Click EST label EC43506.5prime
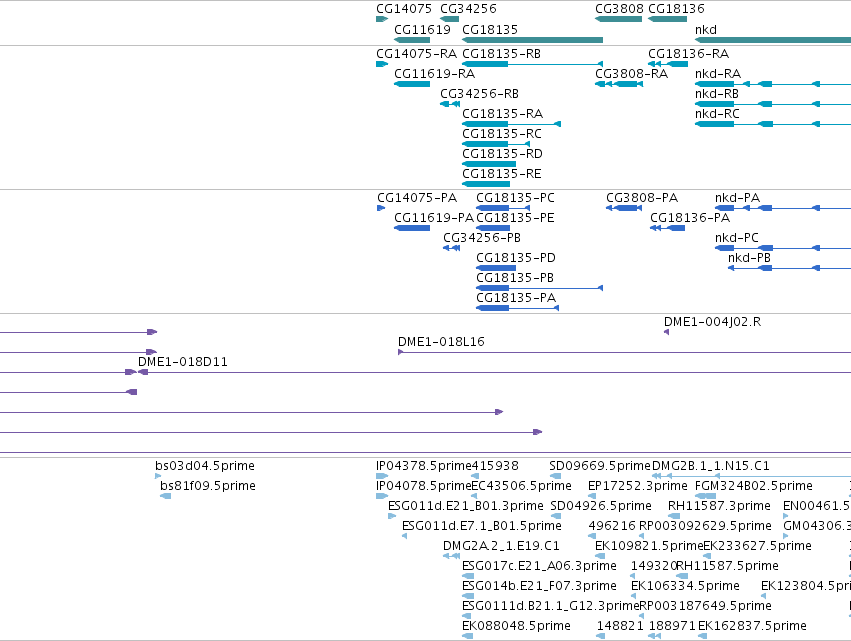Viewport: 851px width, 641px height. [x=522, y=486]
